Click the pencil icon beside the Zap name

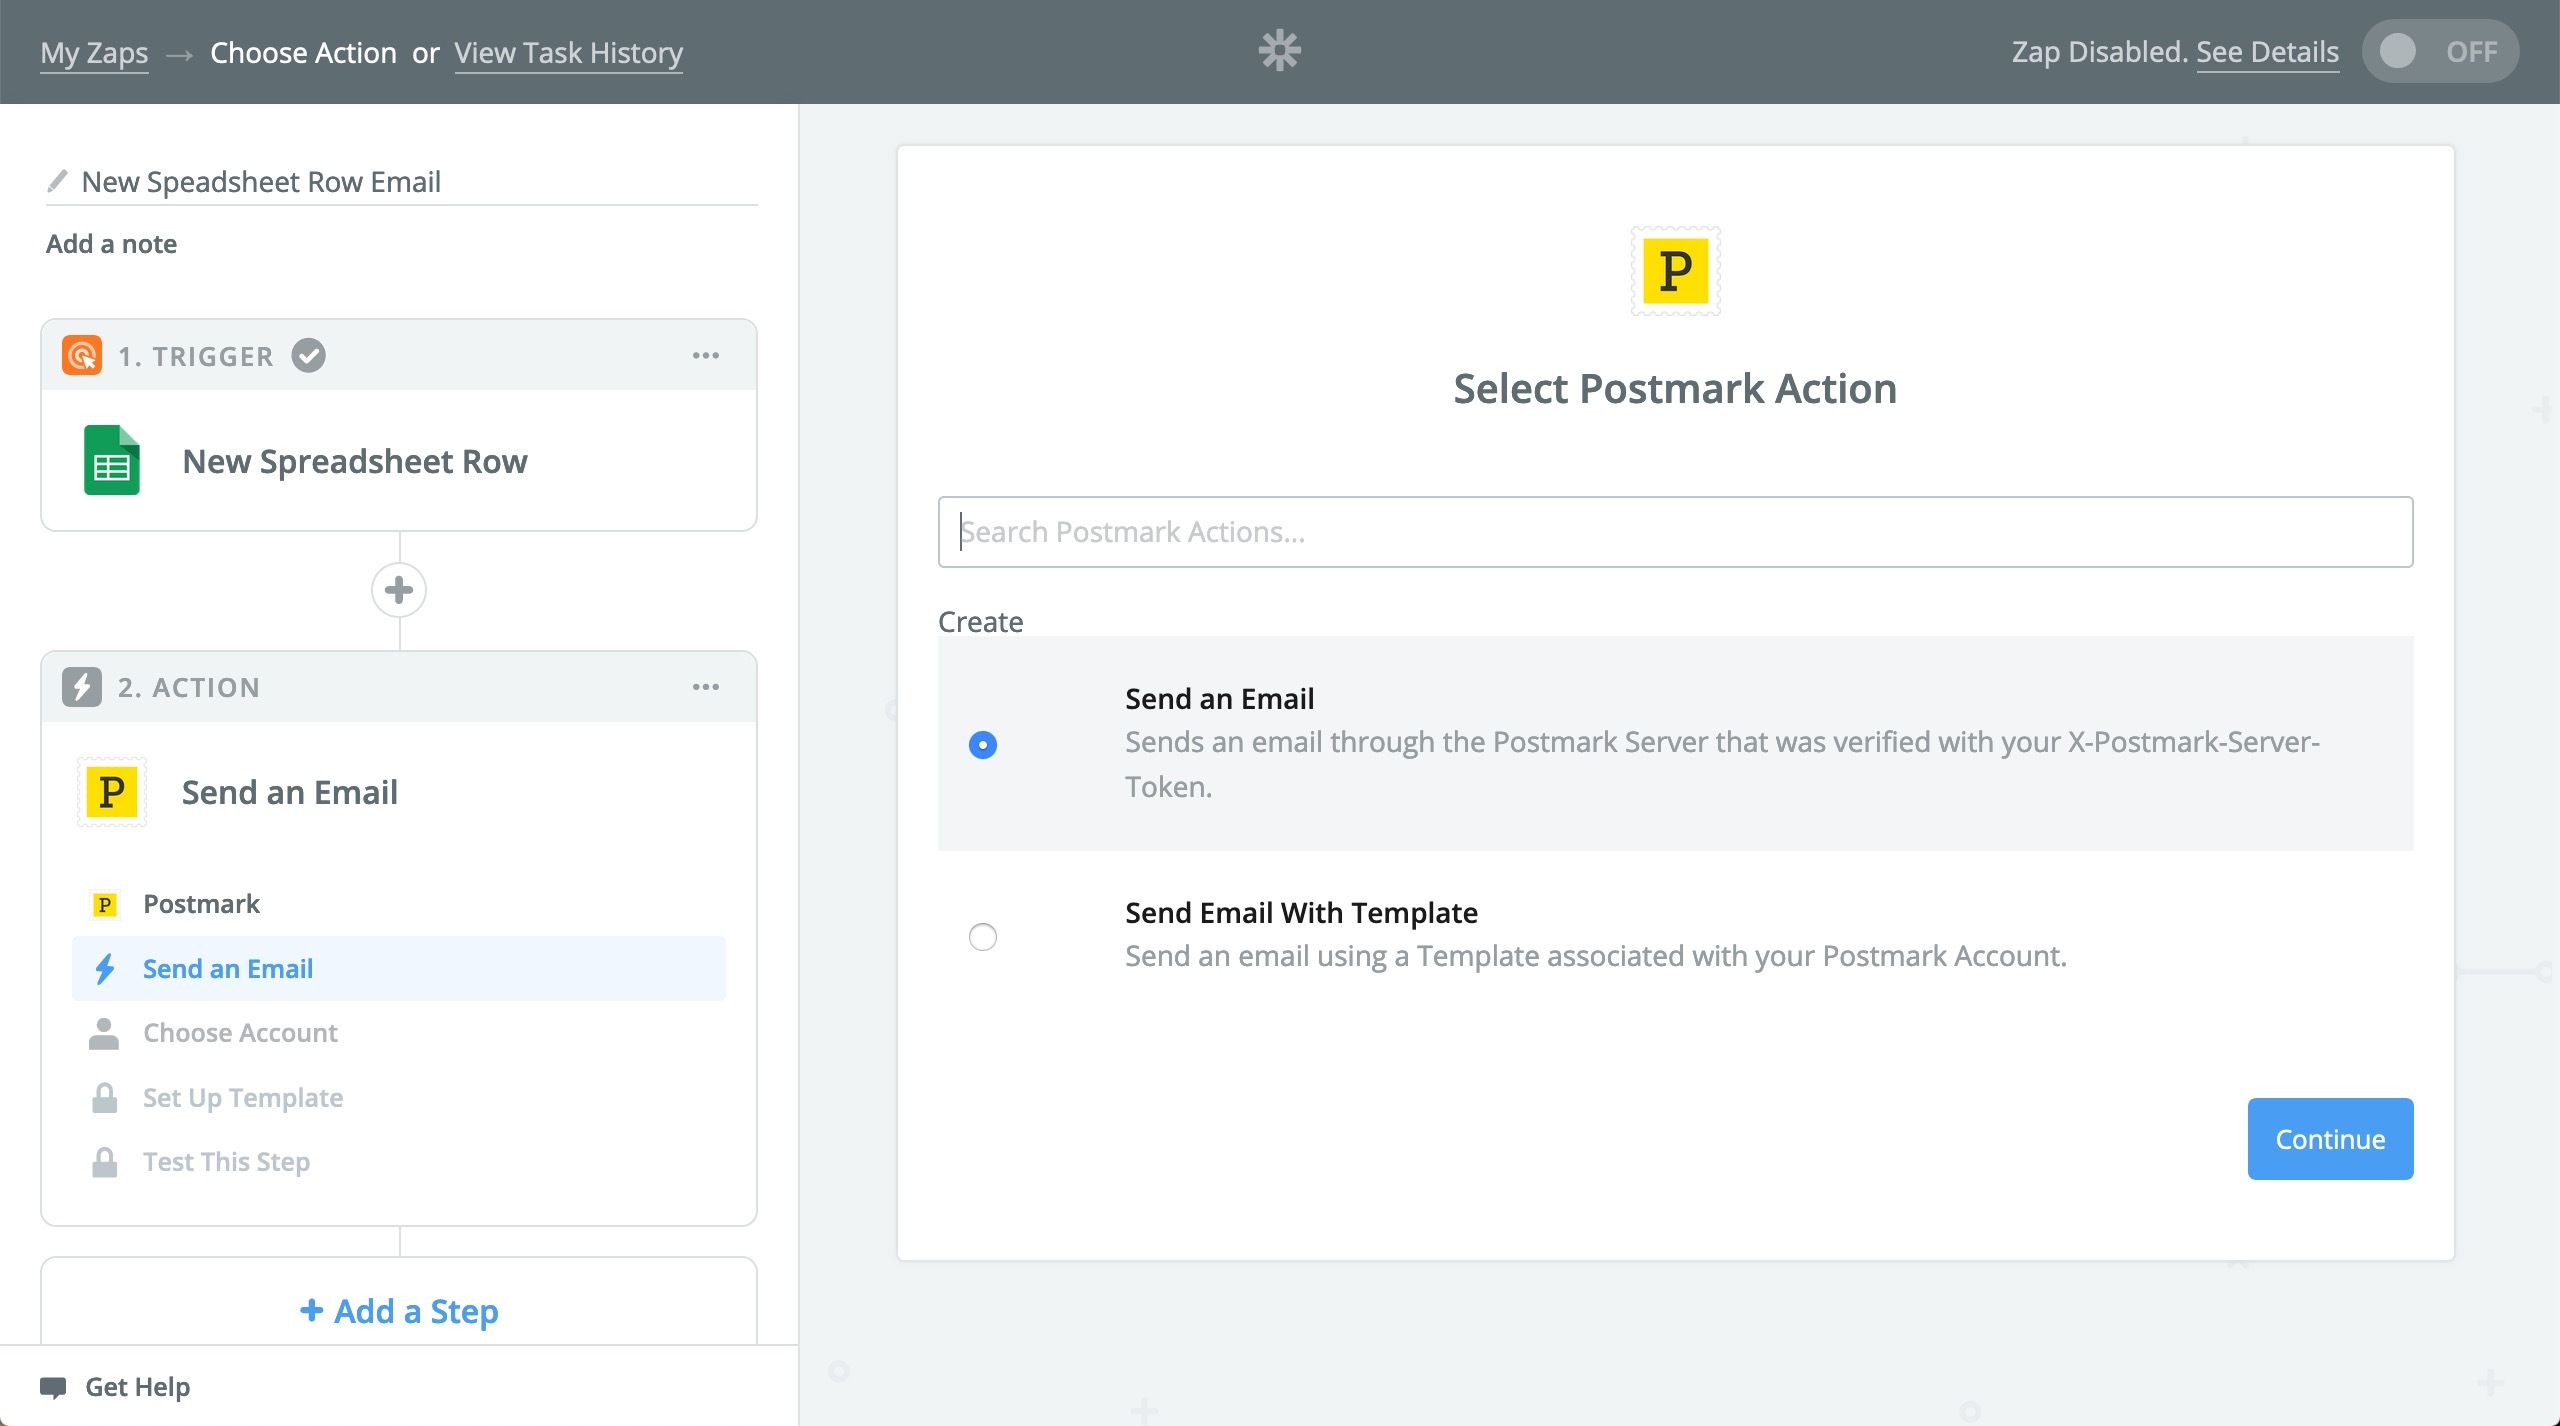pyautogui.click(x=58, y=181)
